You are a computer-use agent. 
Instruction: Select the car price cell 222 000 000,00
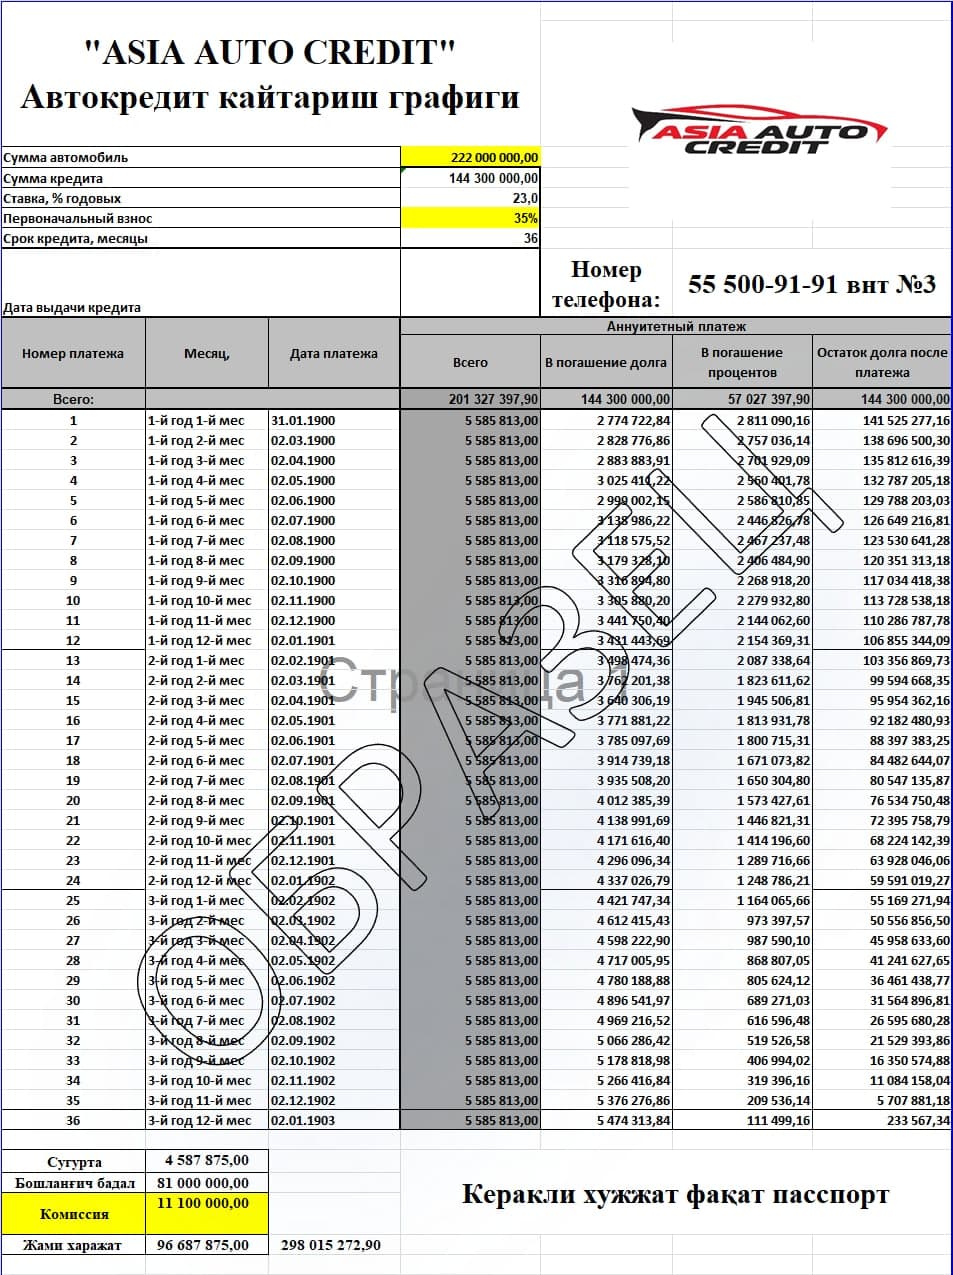point(470,157)
